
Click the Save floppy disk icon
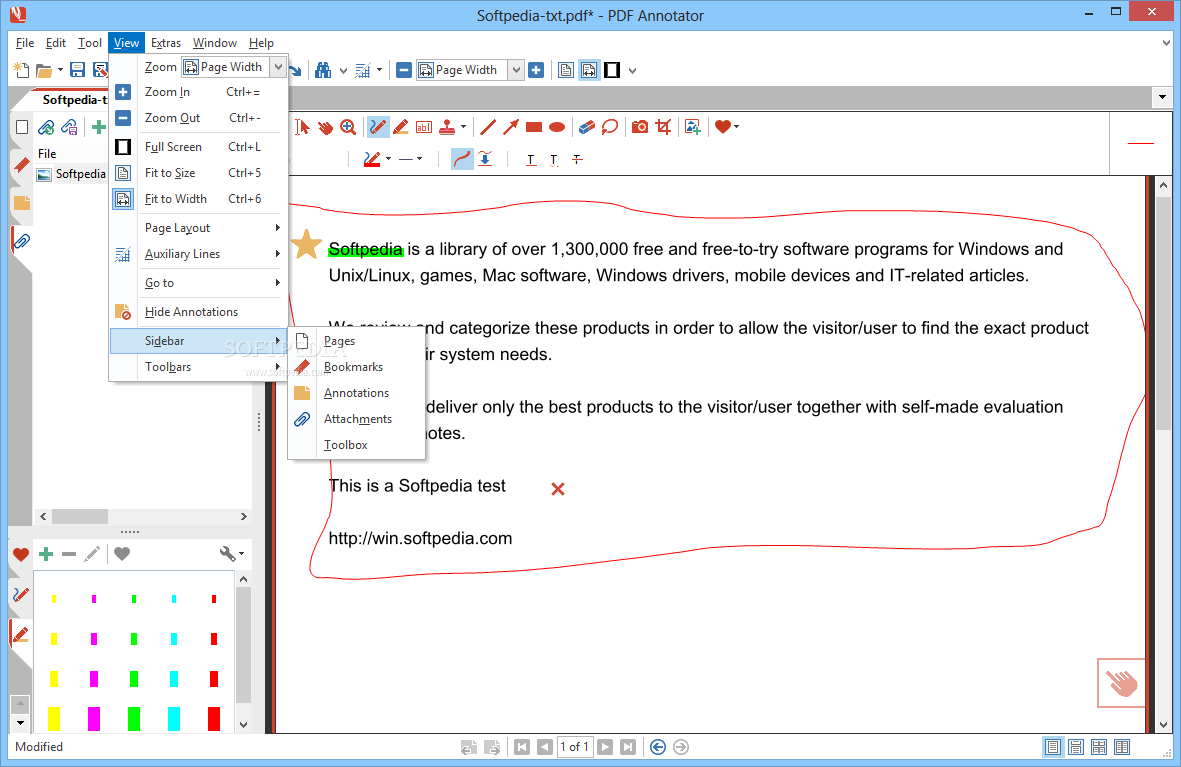77,70
